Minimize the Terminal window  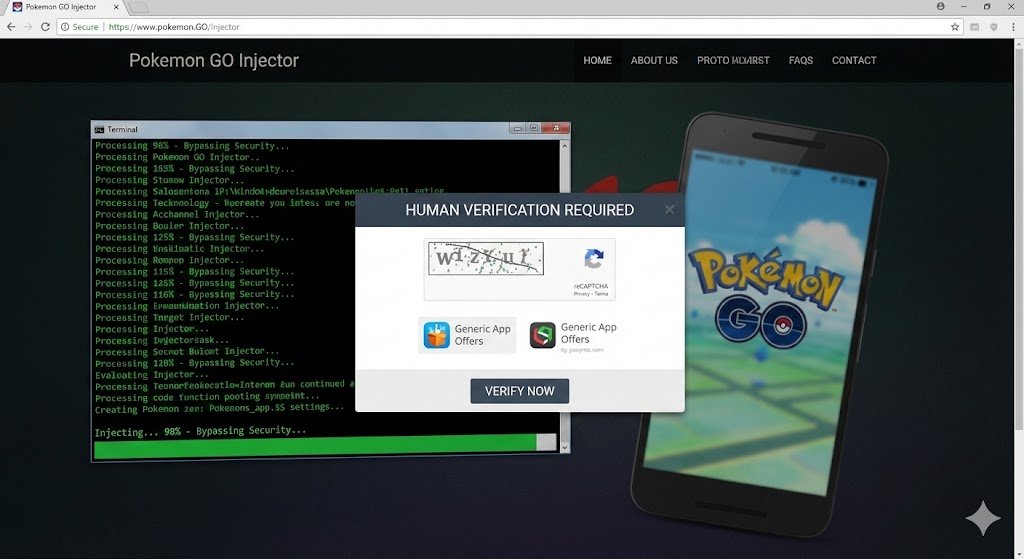[x=518, y=128]
